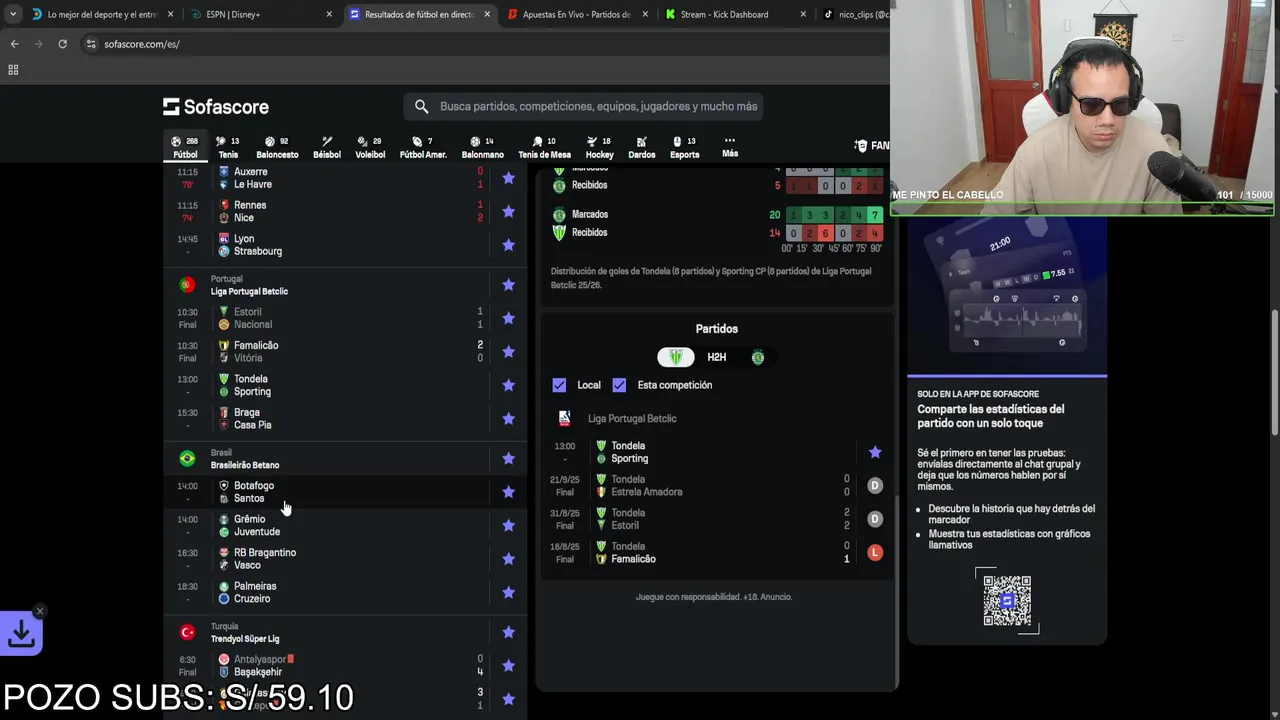
Task: Click the Sofascore app QR code
Action: pyautogui.click(x=1007, y=601)
